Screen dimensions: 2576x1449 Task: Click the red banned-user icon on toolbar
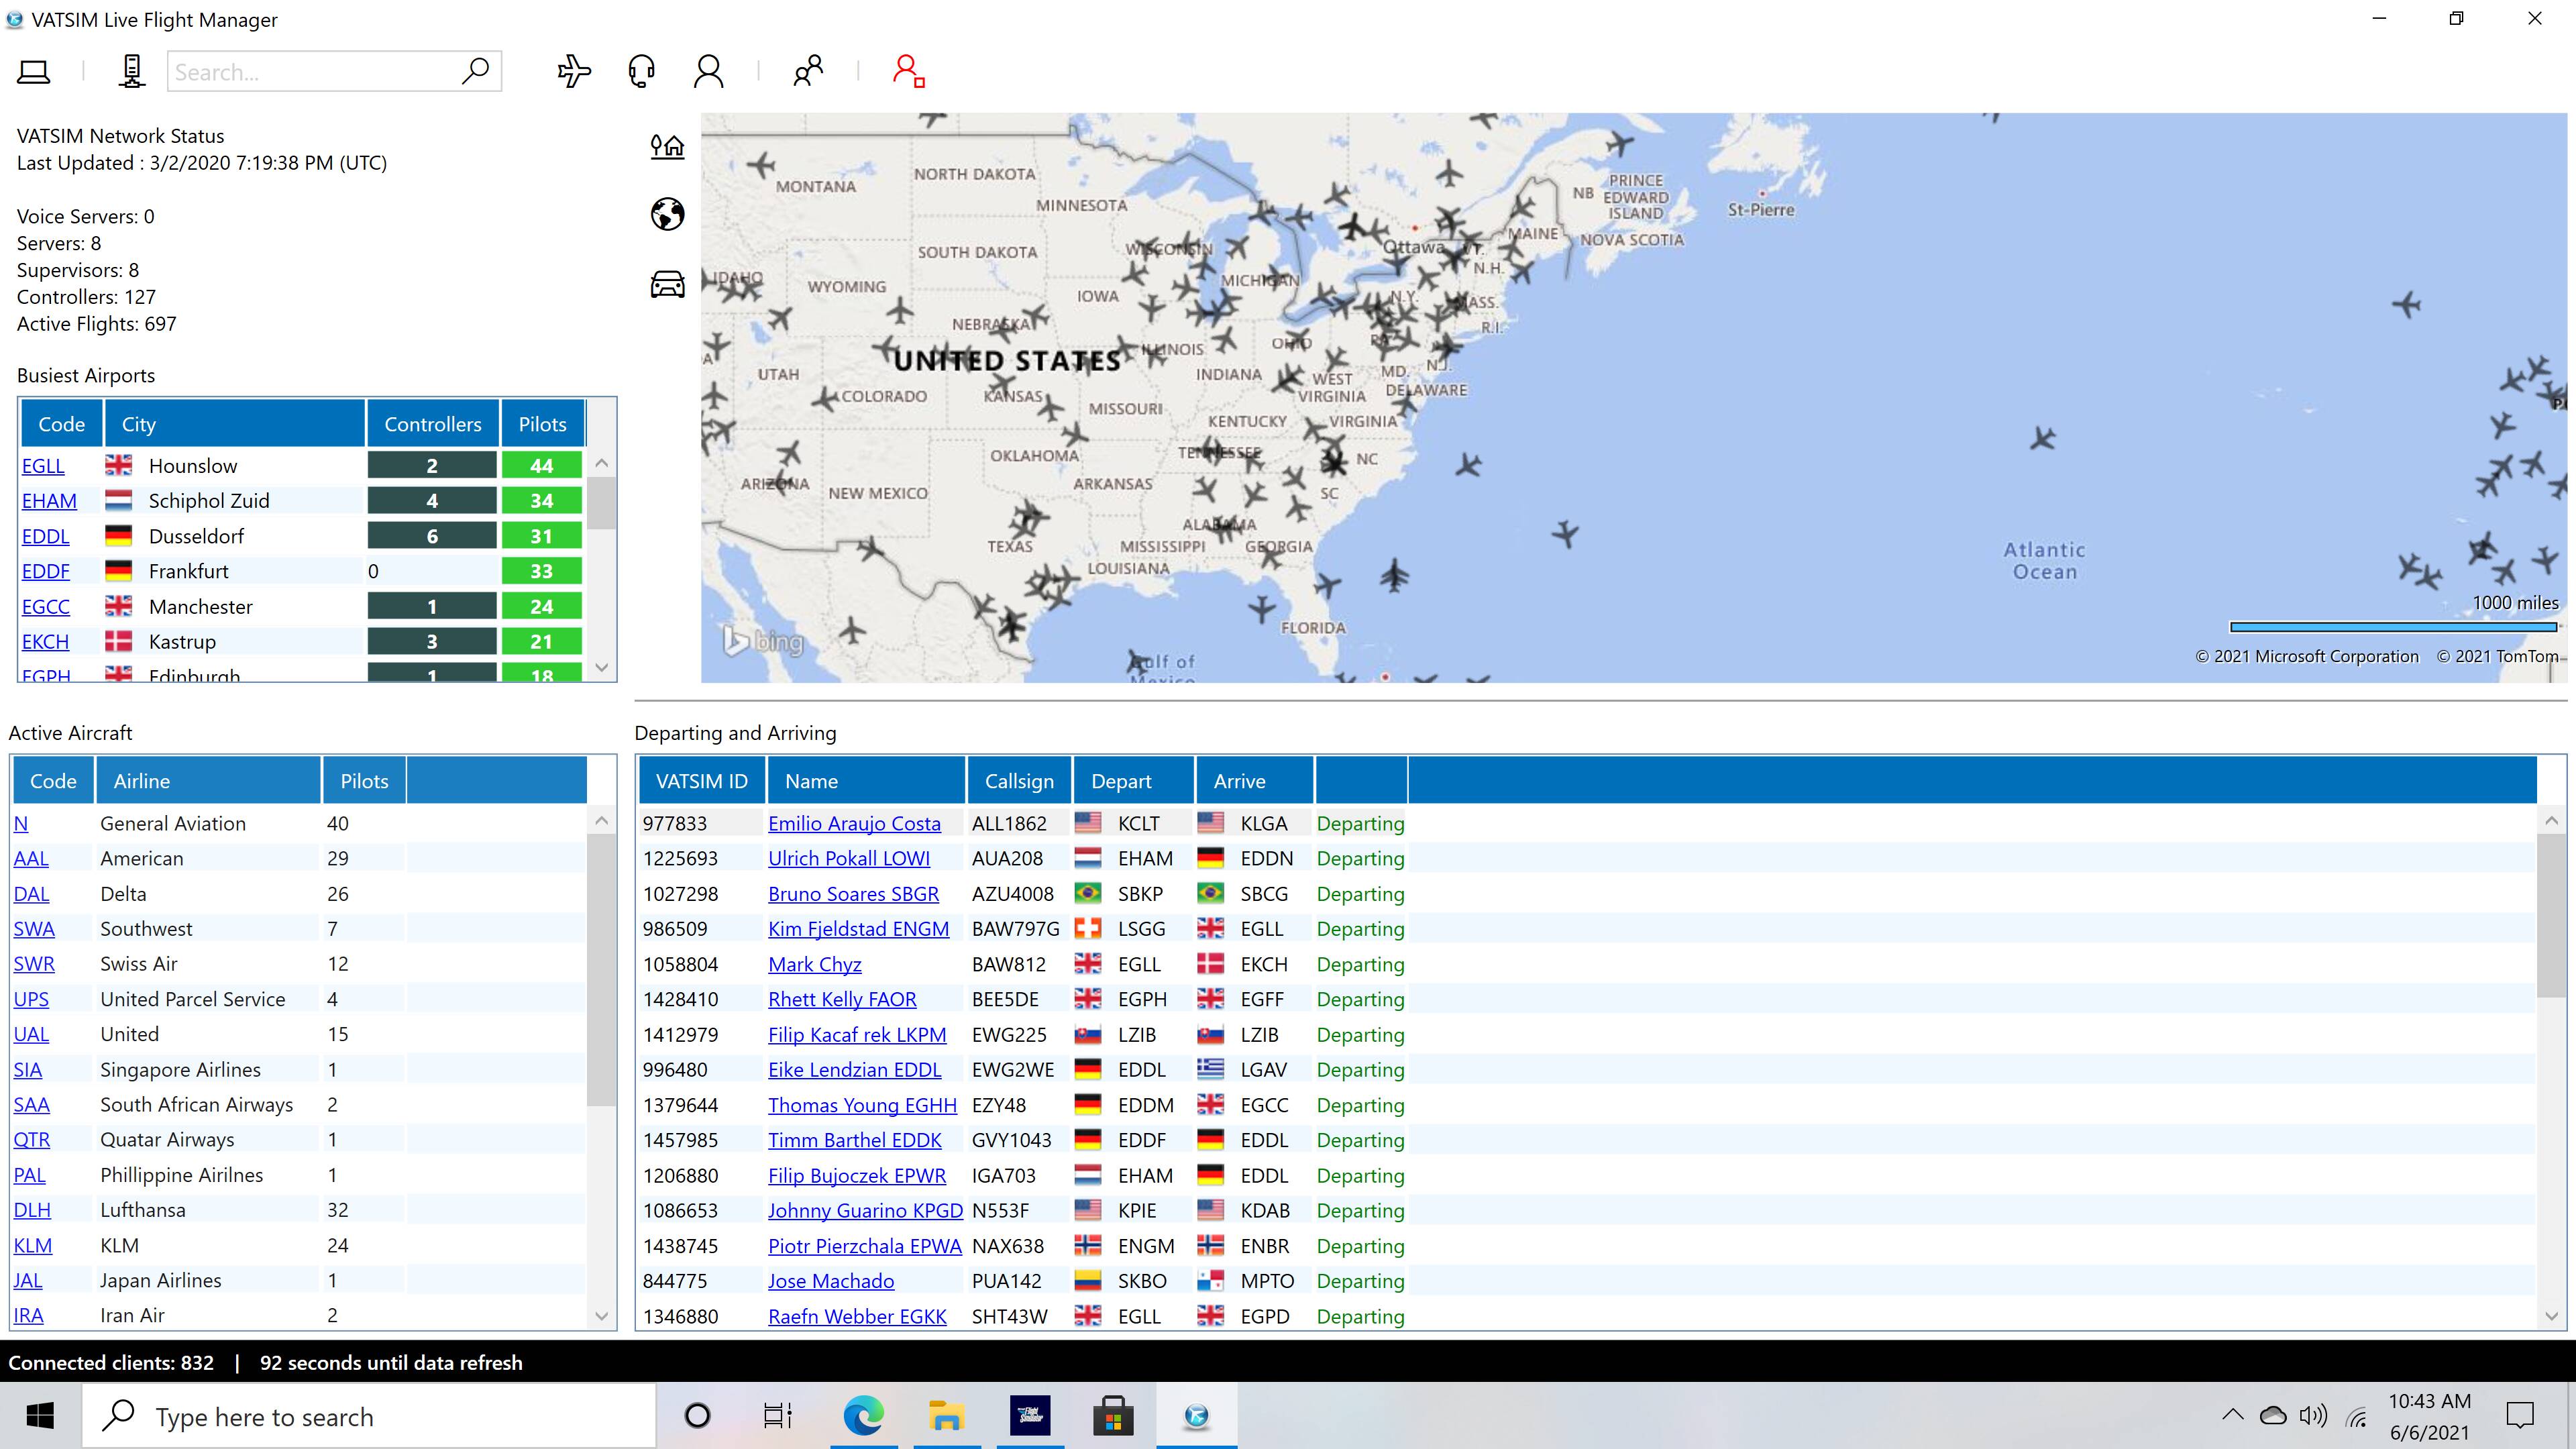[x=908, y=70]
